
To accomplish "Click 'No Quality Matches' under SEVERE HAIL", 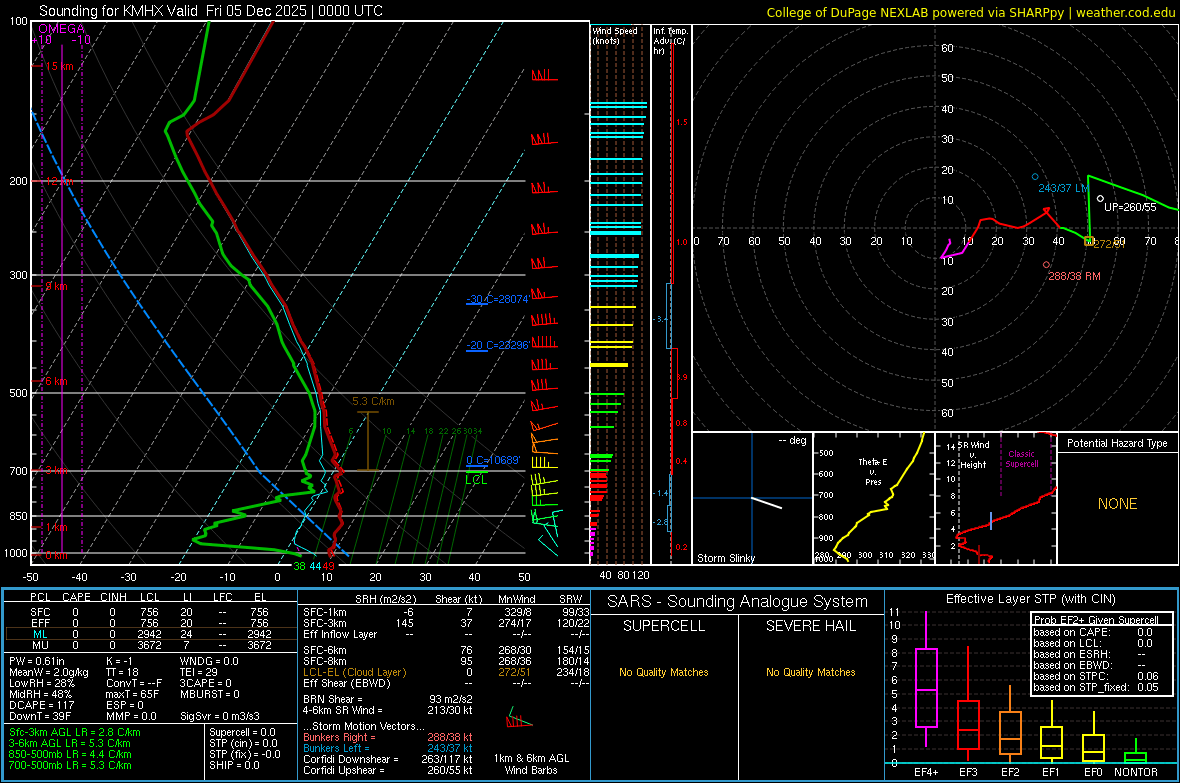I will point(810,672).
